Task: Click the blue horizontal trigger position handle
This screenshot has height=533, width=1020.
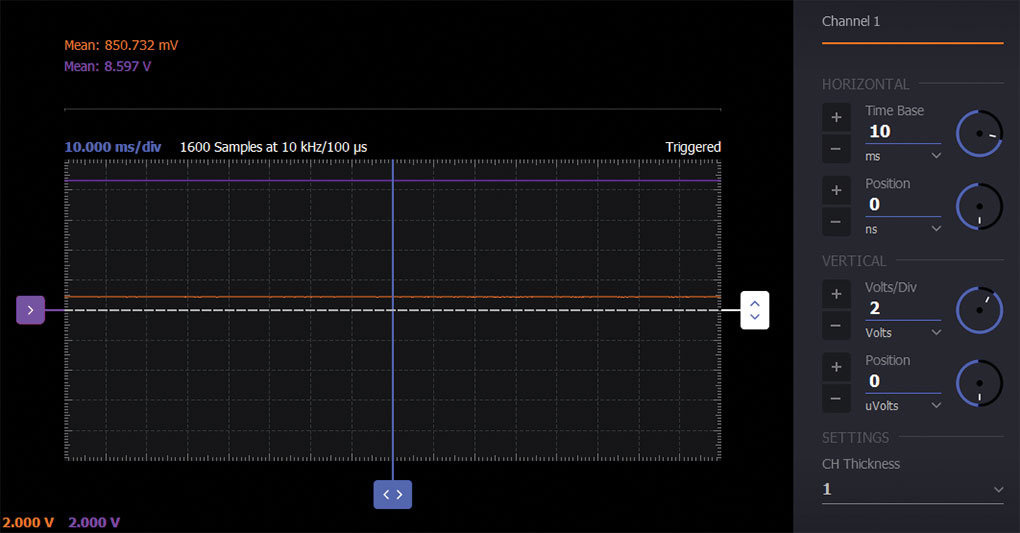Action: (393, 495)
